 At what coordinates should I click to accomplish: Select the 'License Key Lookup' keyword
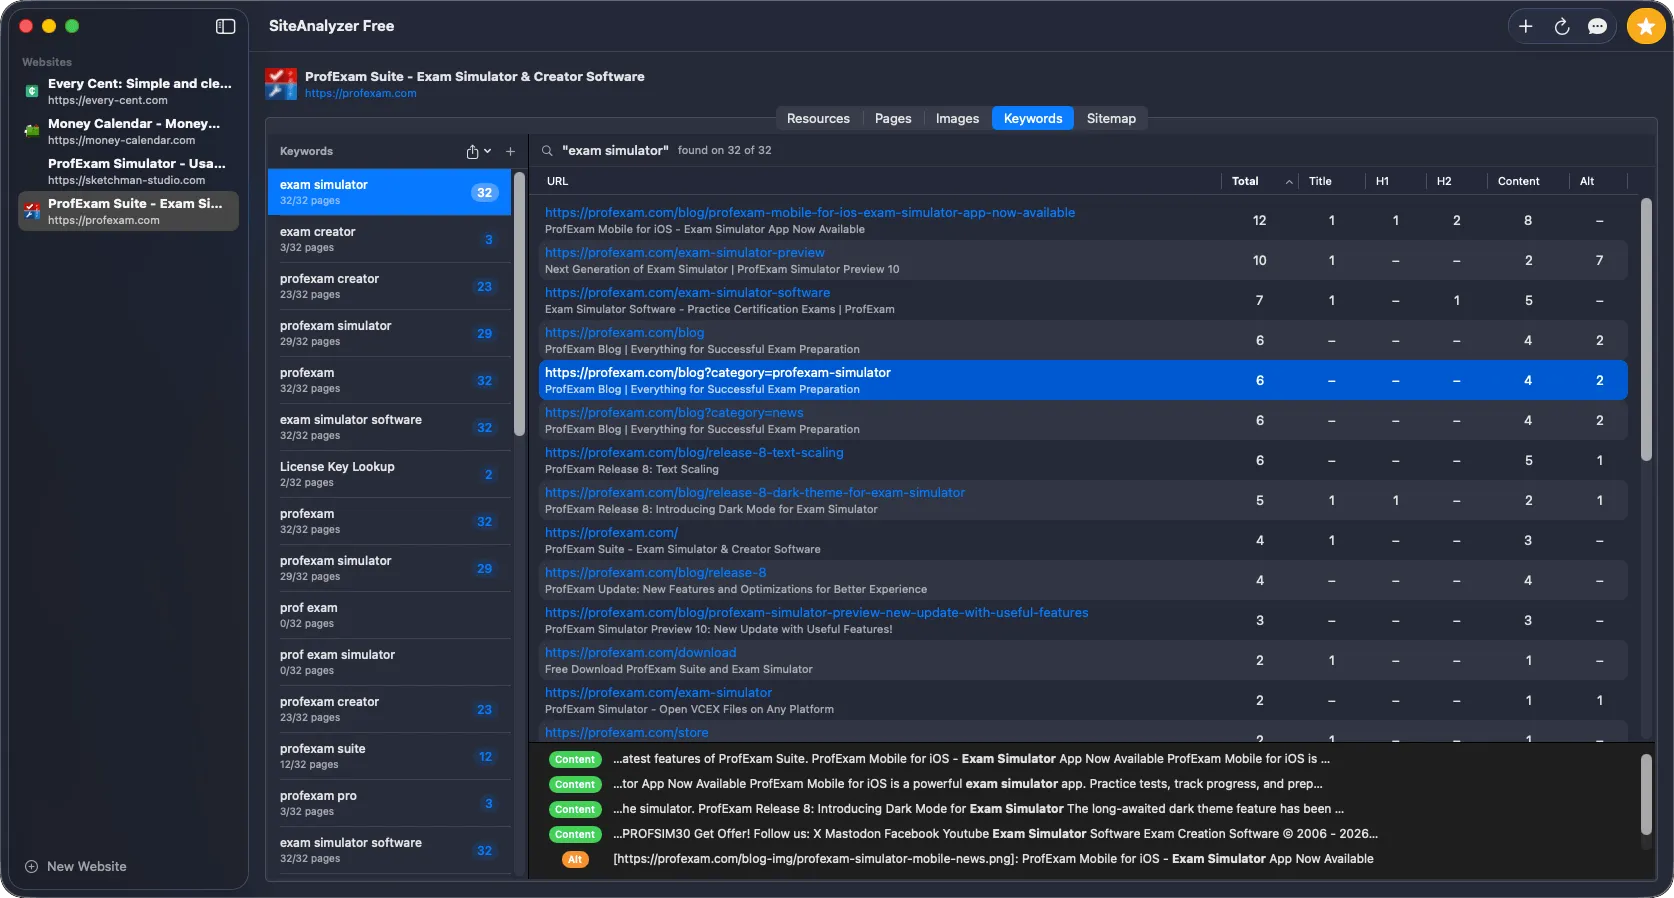pyautogui.click(x=389, y=474)
